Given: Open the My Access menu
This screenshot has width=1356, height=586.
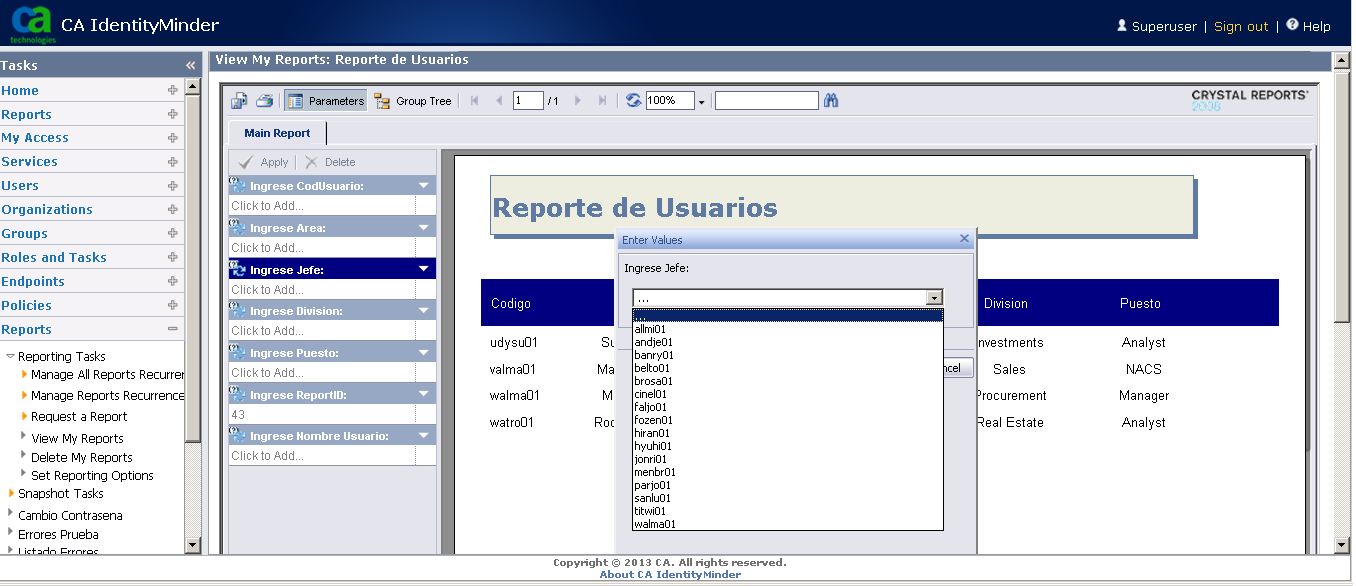Looking at the screenshot, I should (35, 138).
